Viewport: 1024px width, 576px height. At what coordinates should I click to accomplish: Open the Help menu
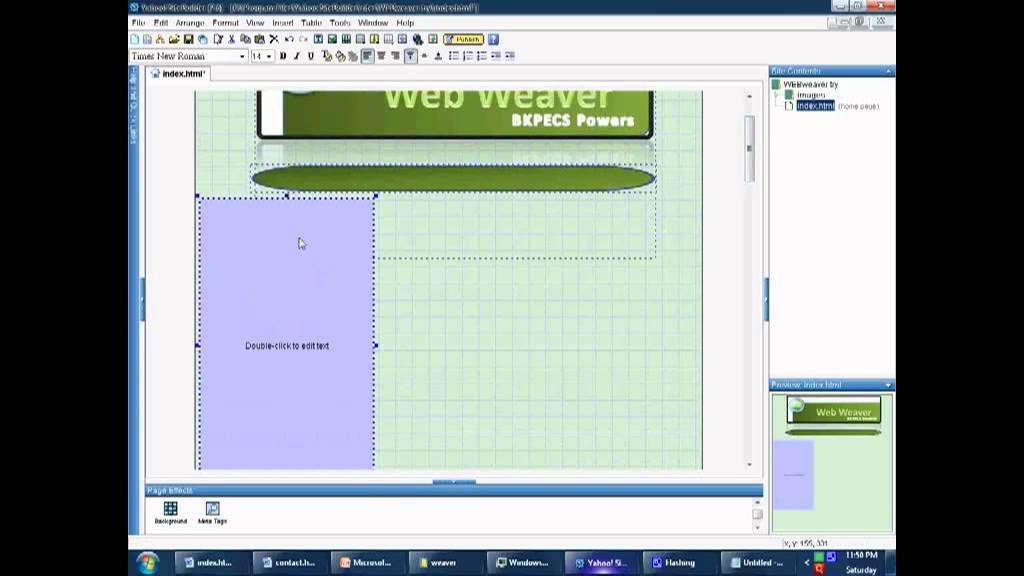click(x=405, y=23)
